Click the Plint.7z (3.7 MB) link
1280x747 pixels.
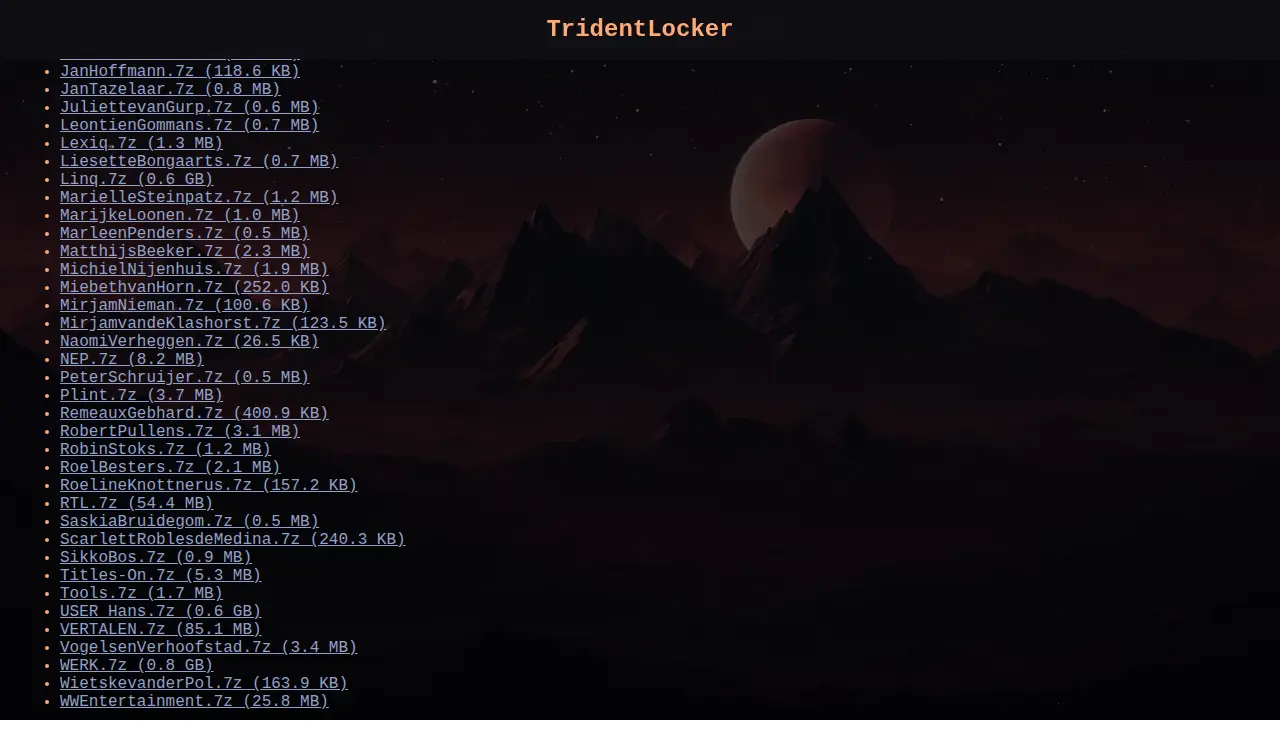(x=141, y=396)
